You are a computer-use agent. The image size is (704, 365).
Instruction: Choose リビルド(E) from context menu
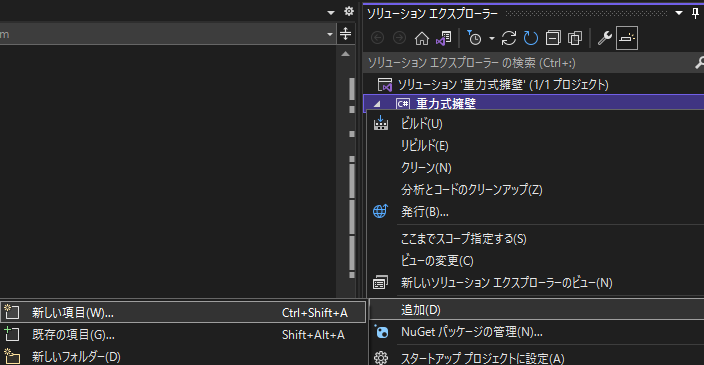(x=536, y=145)
